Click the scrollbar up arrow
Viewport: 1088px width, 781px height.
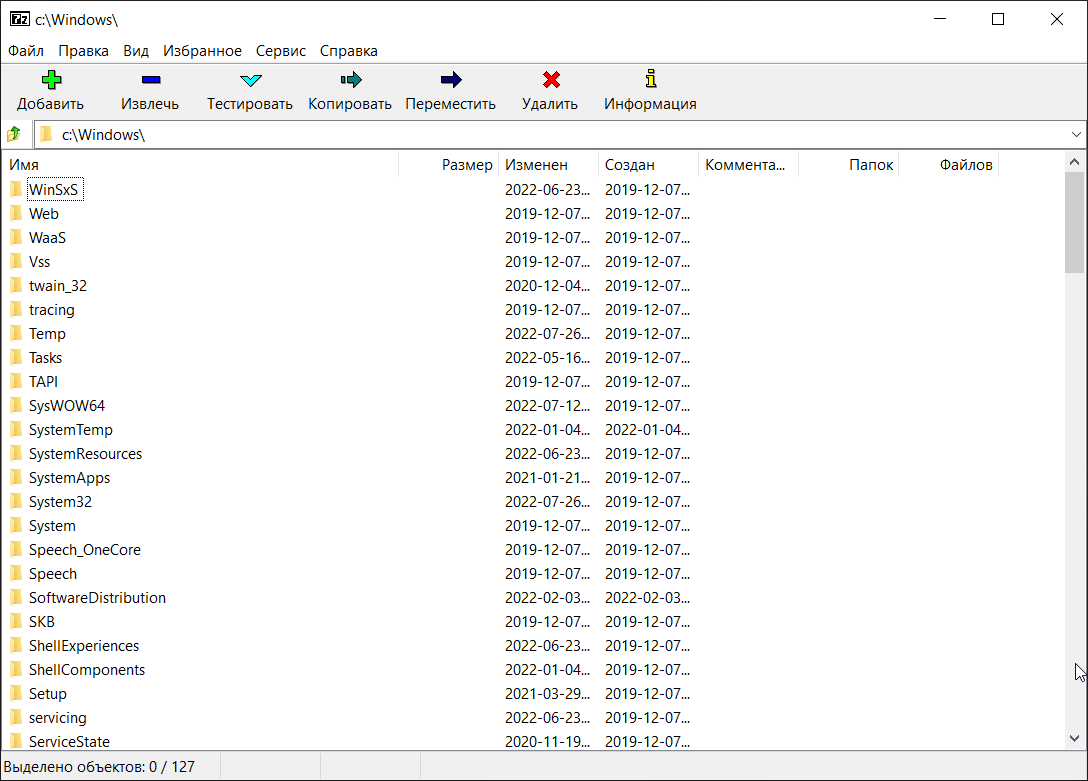pyautogui.click(x=1074, y=162)
